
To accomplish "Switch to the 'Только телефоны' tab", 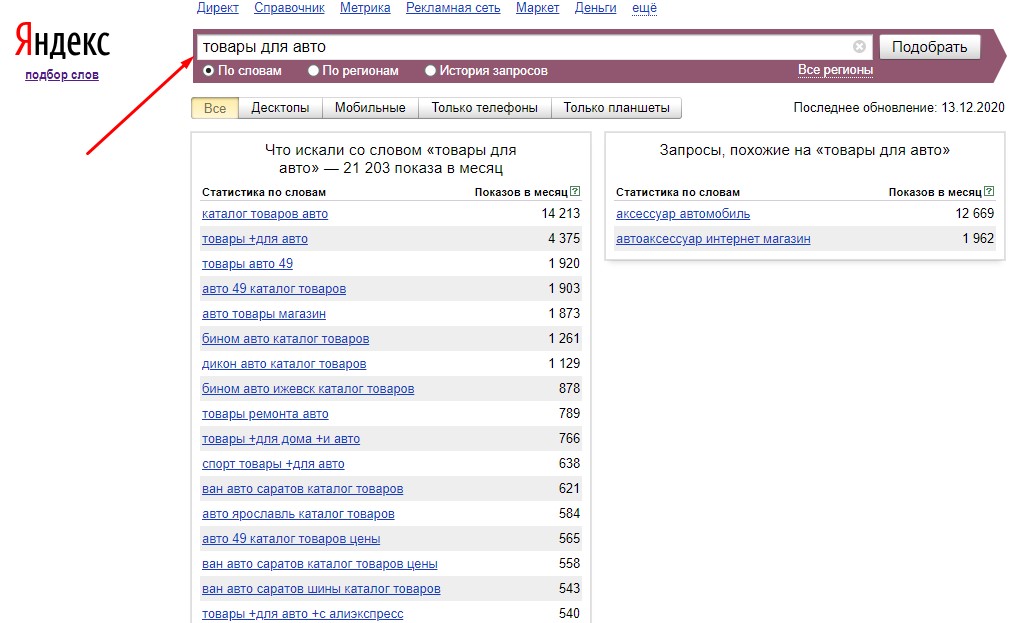I will (x=484, y=108).
